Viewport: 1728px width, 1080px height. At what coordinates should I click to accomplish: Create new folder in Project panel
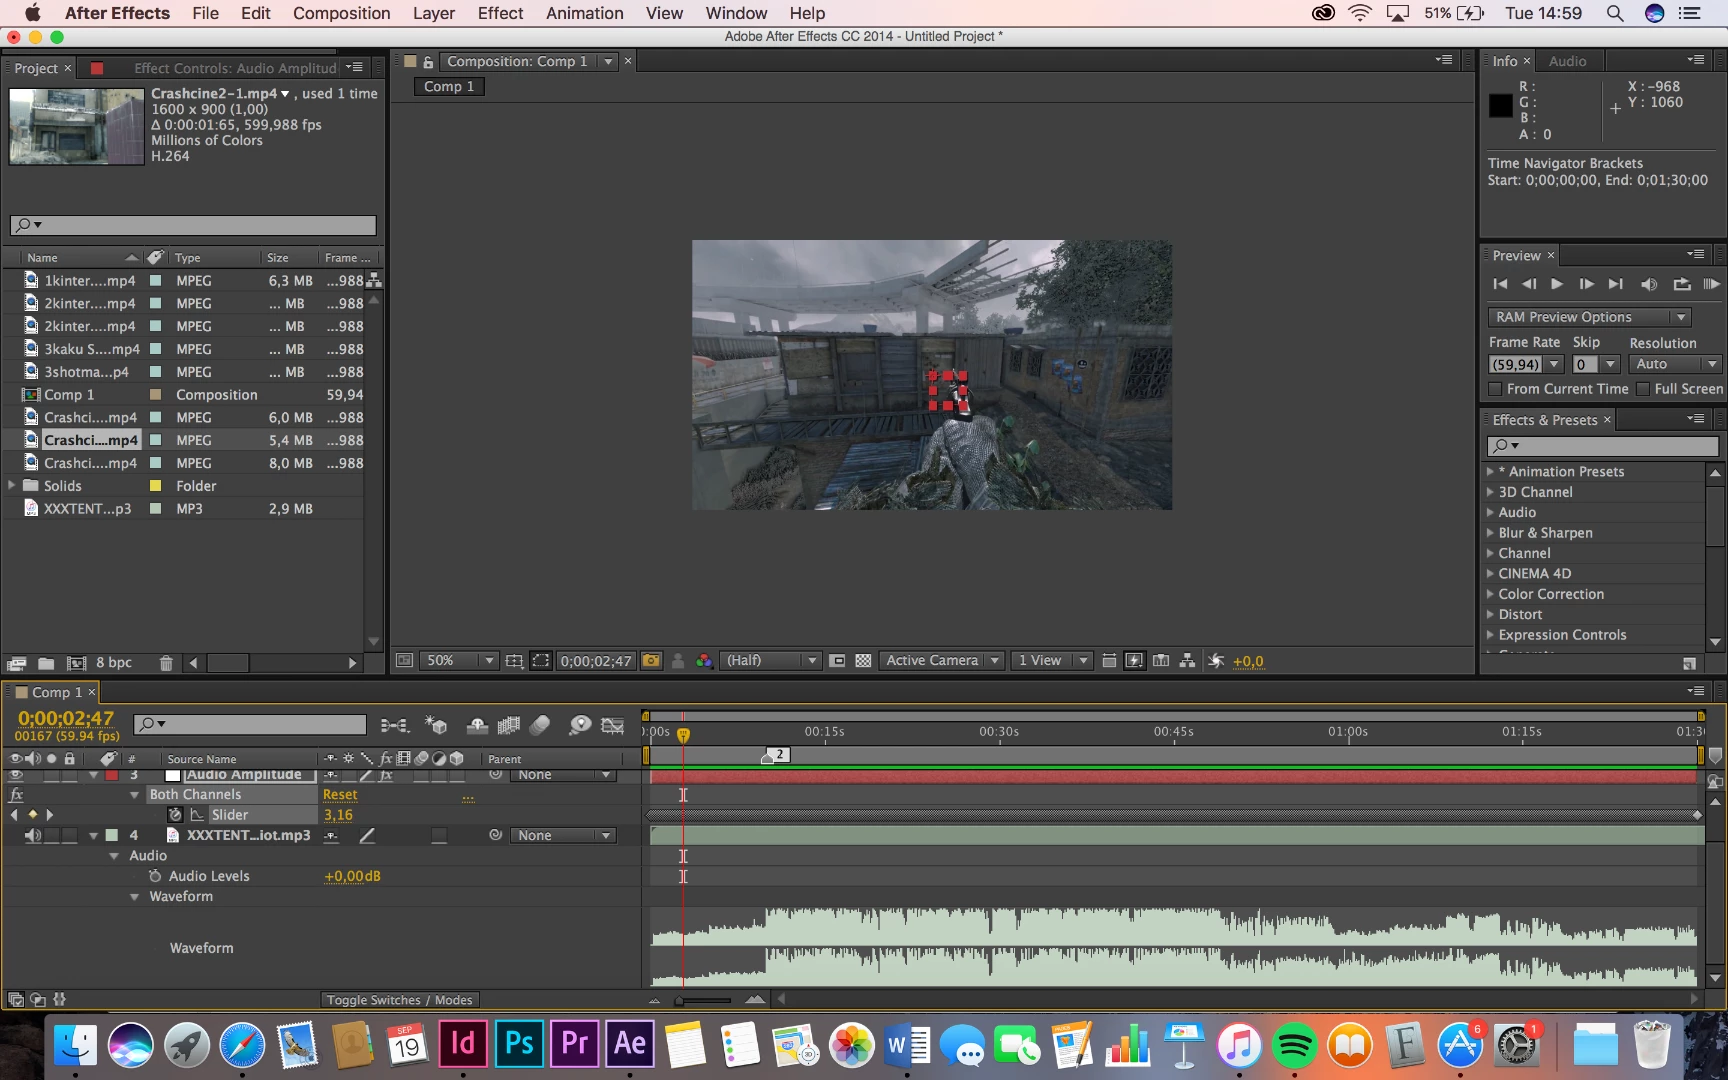[46, 663]
